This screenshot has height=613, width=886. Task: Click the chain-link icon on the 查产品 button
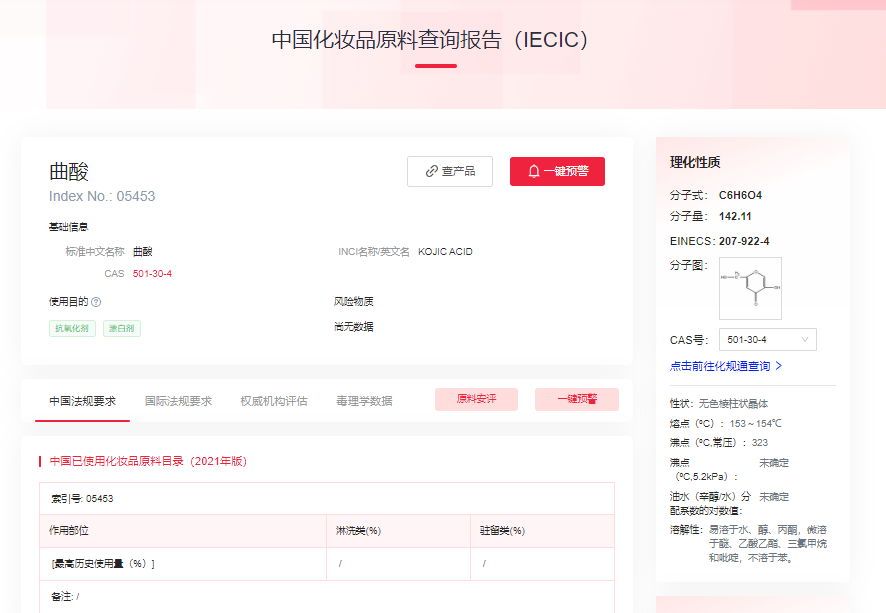(x=430, y=171)
